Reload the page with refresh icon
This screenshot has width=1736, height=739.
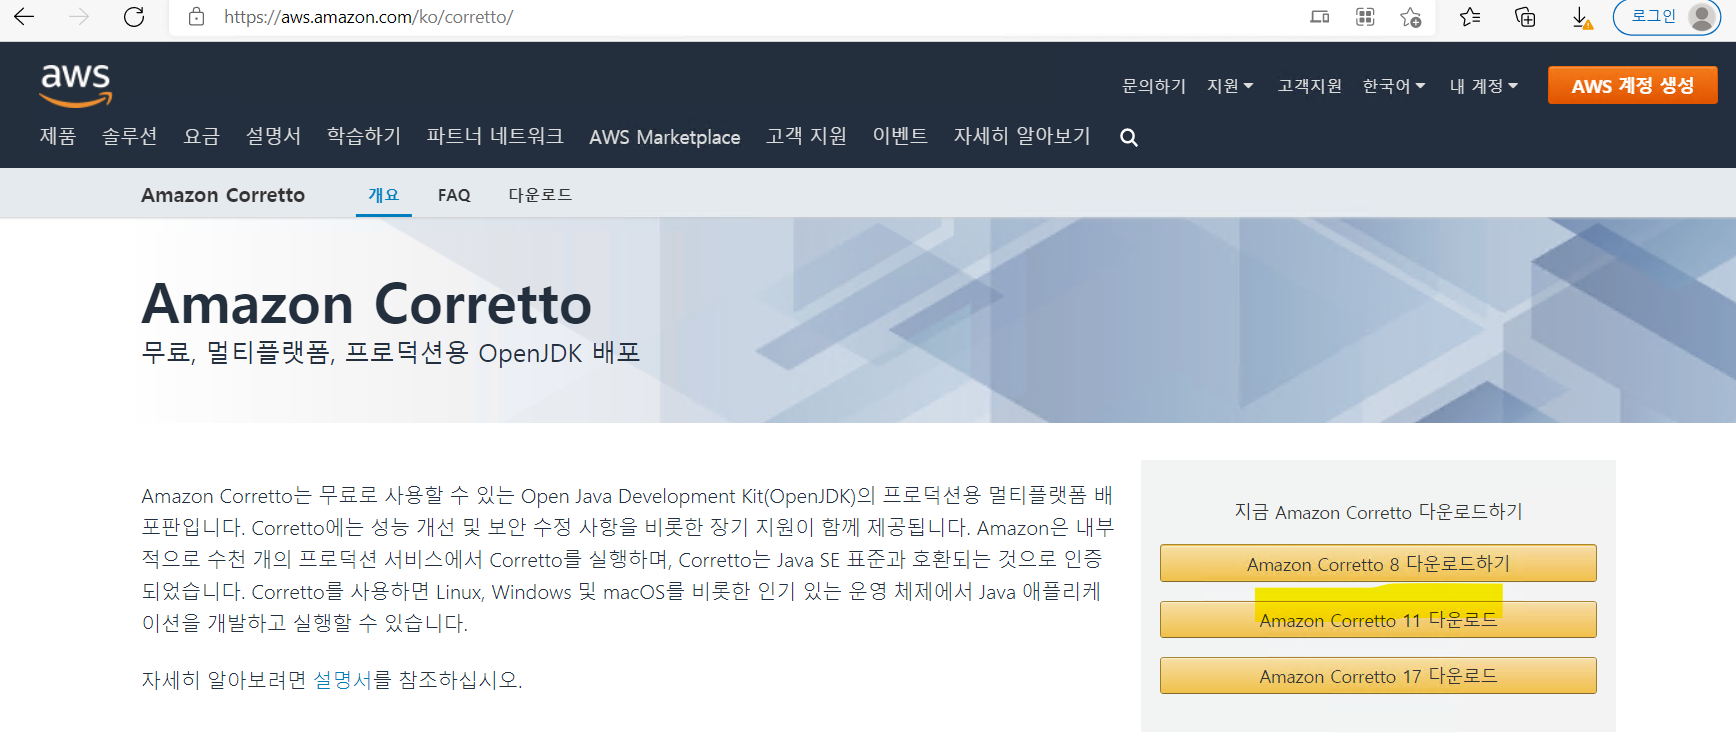[x=134, y=17]
